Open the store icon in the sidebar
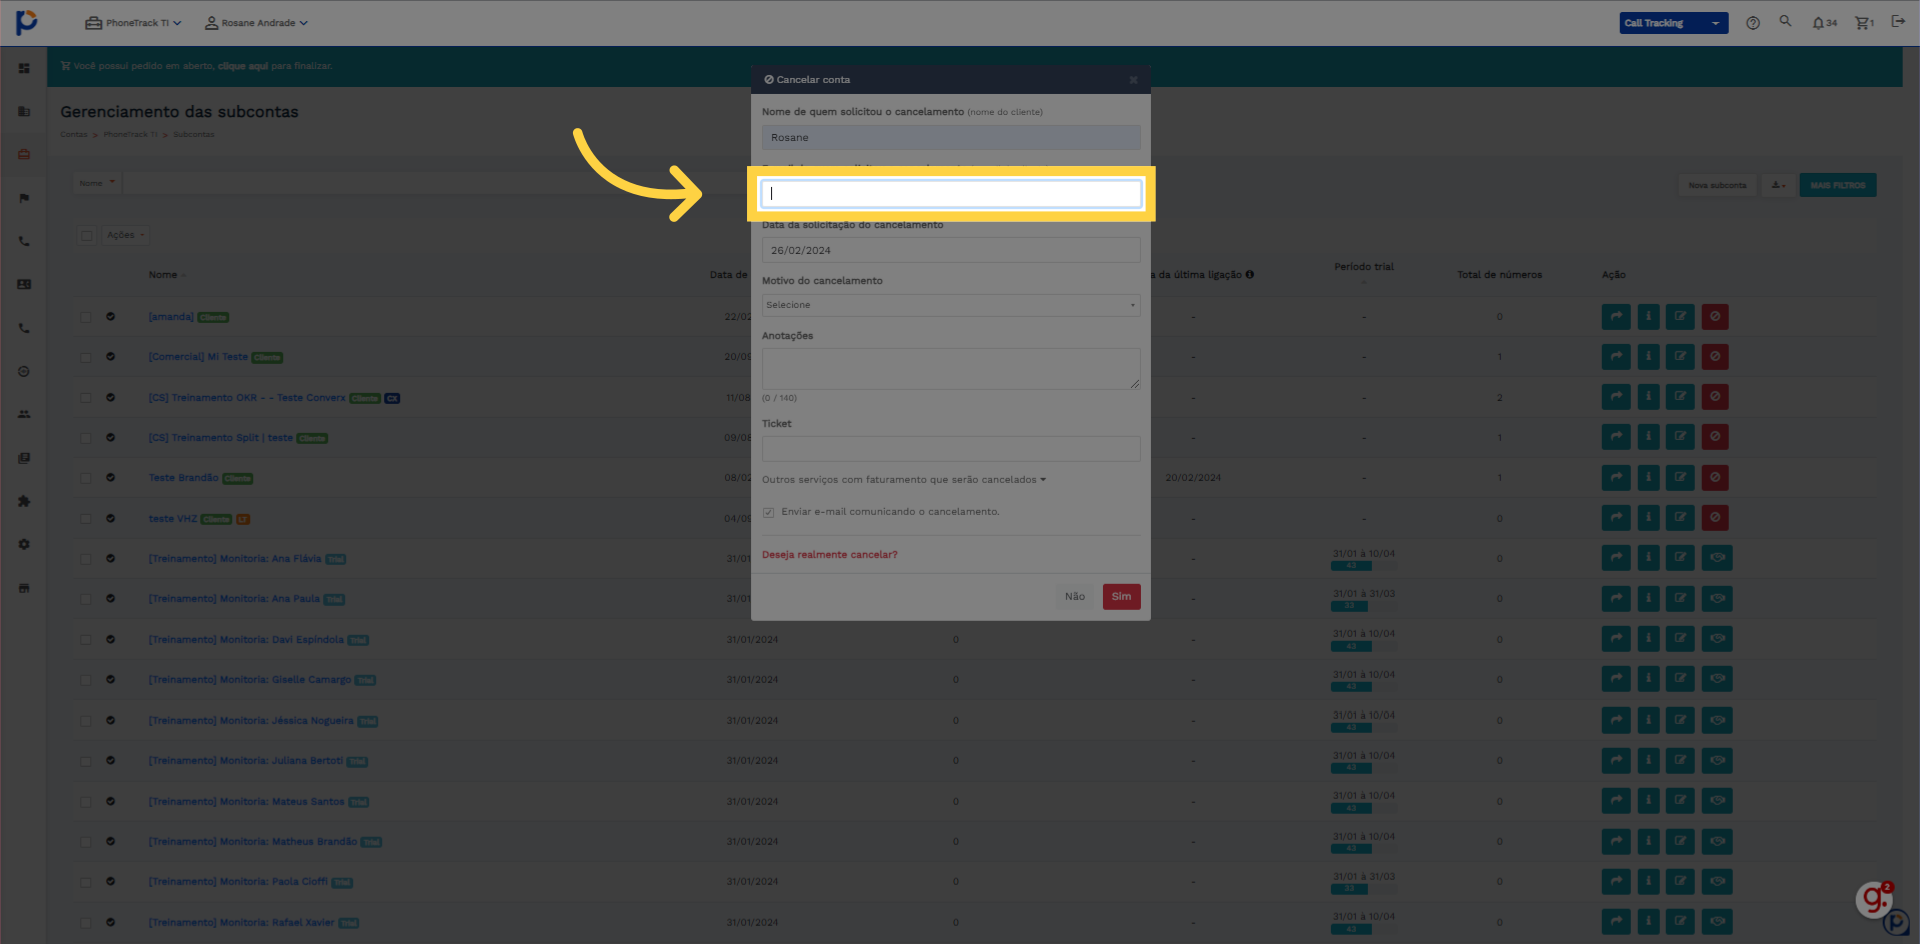Image resolution: width=1920 pixels, height=944 pixels. pyautogui.click(x=24, y=588)
